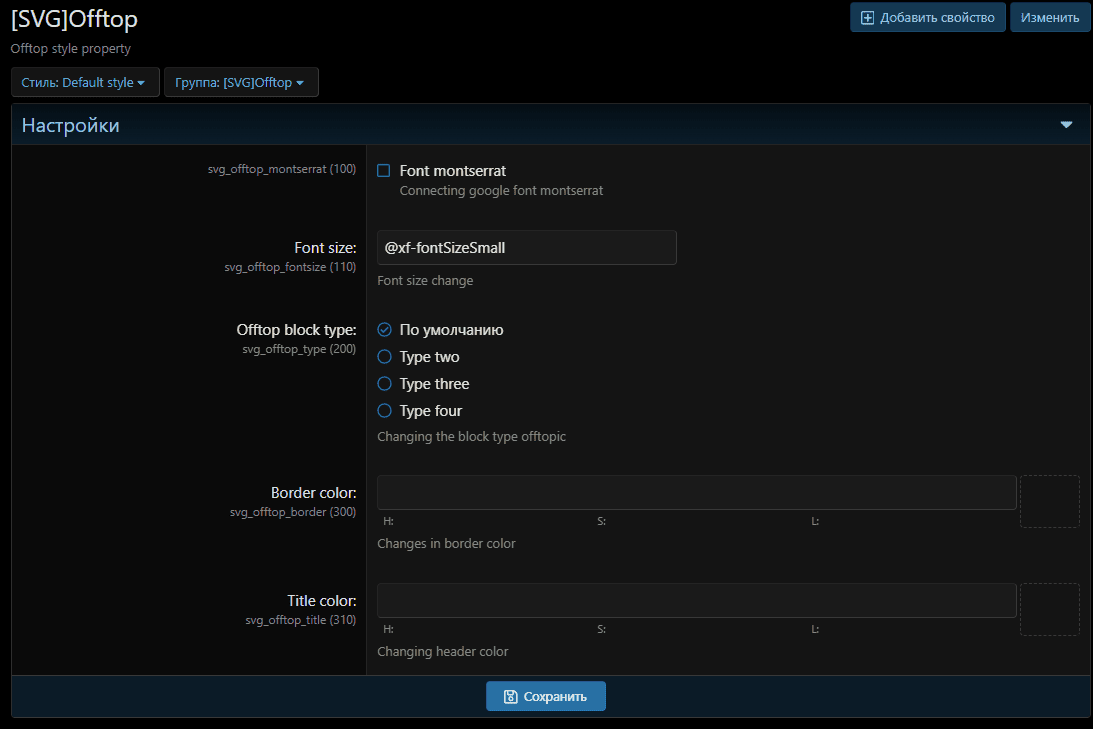
Task: Open the Стиль: Default style dropdown
Action: tap(85, 83)
